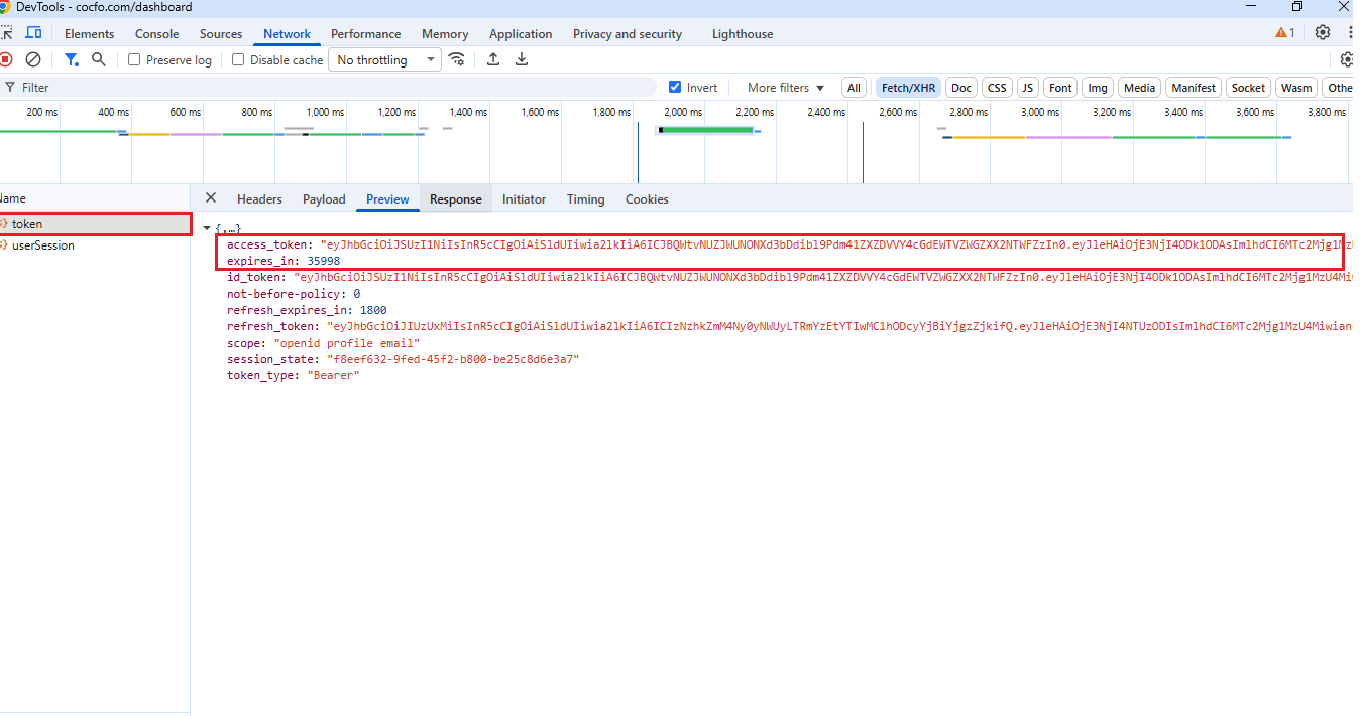Image resolution: width=1360 pixels, height=716 pixels.
Task: Click the inspect element selector icon
Action: click(6, 33)
